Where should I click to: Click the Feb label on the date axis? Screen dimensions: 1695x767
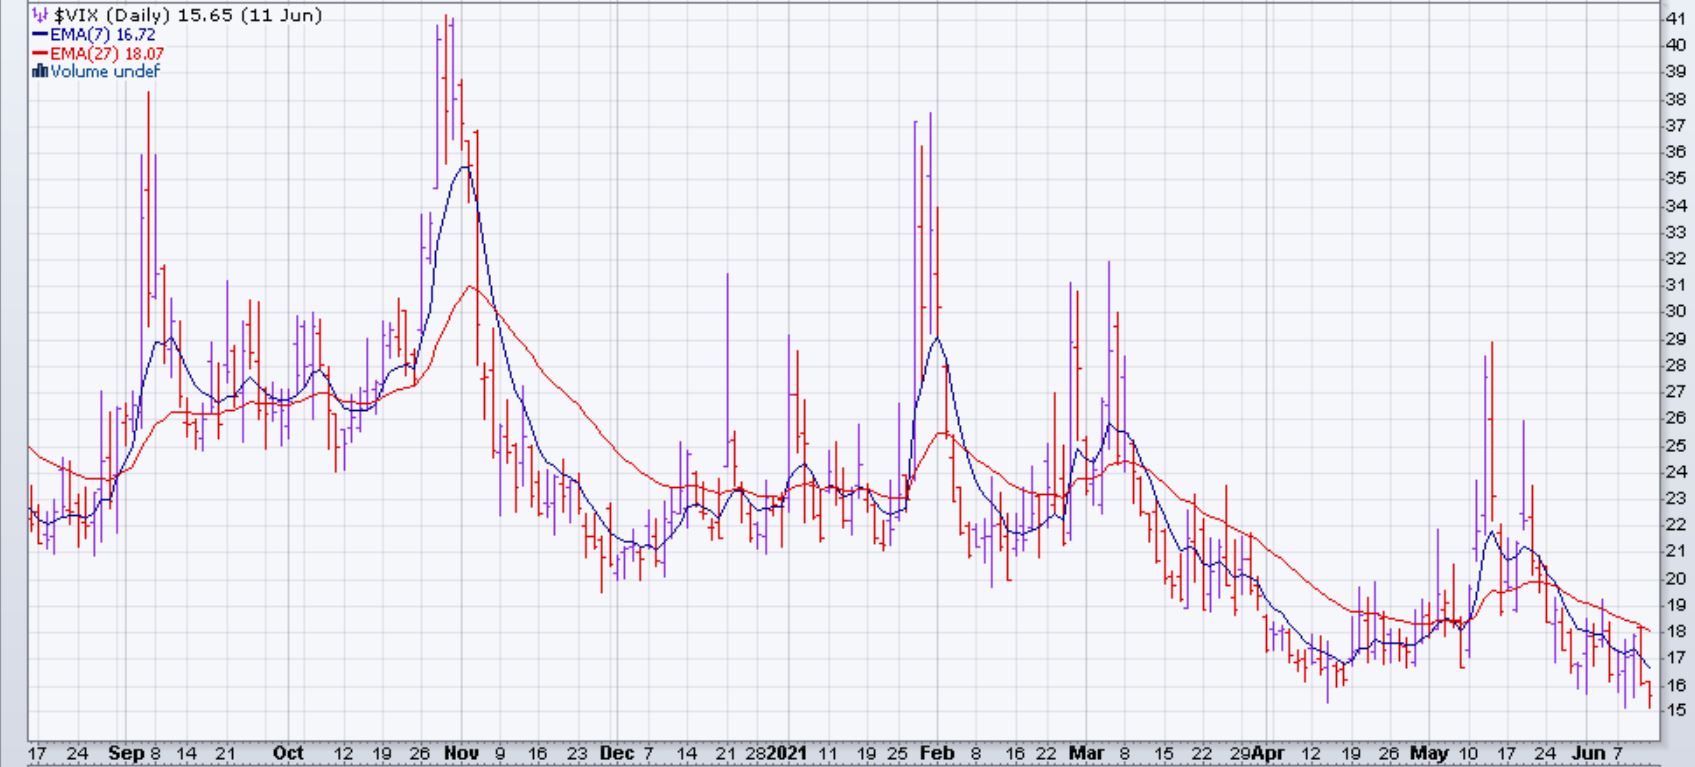[937, 753]
